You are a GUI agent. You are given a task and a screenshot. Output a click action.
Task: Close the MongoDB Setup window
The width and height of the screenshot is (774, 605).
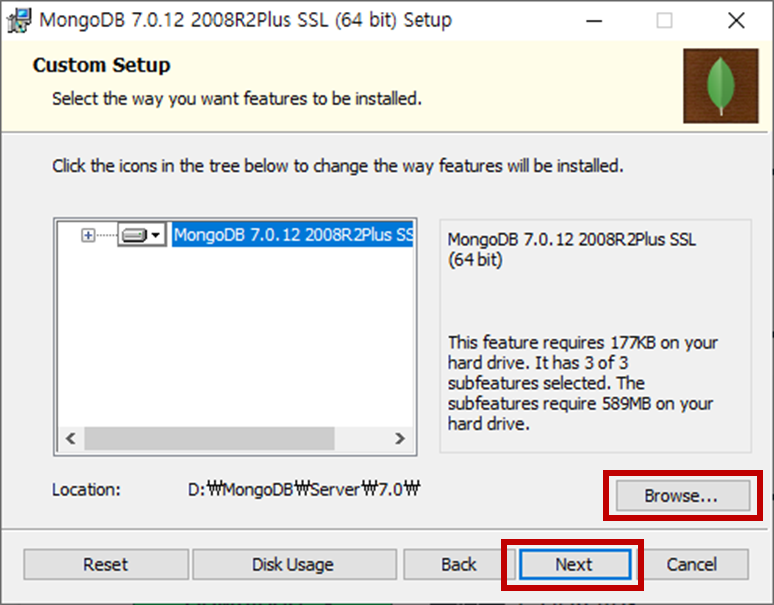(736, 21)
